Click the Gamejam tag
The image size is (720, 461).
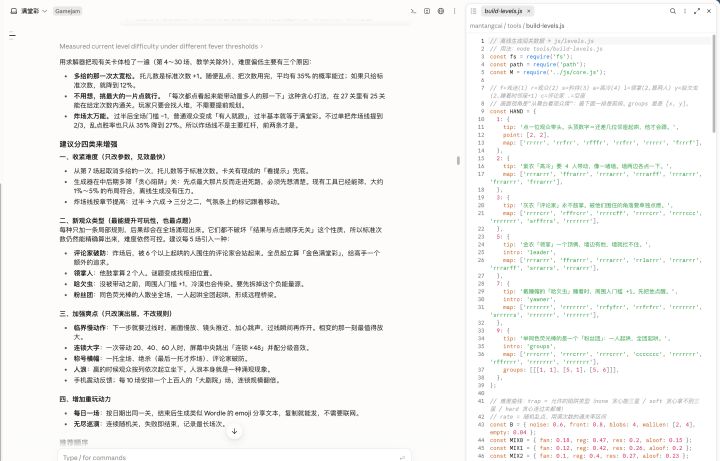(68, 11)
